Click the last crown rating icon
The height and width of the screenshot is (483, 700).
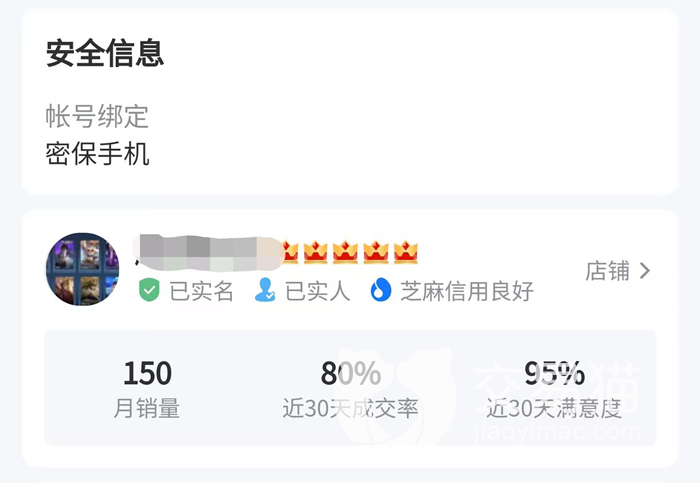point(405,252)
